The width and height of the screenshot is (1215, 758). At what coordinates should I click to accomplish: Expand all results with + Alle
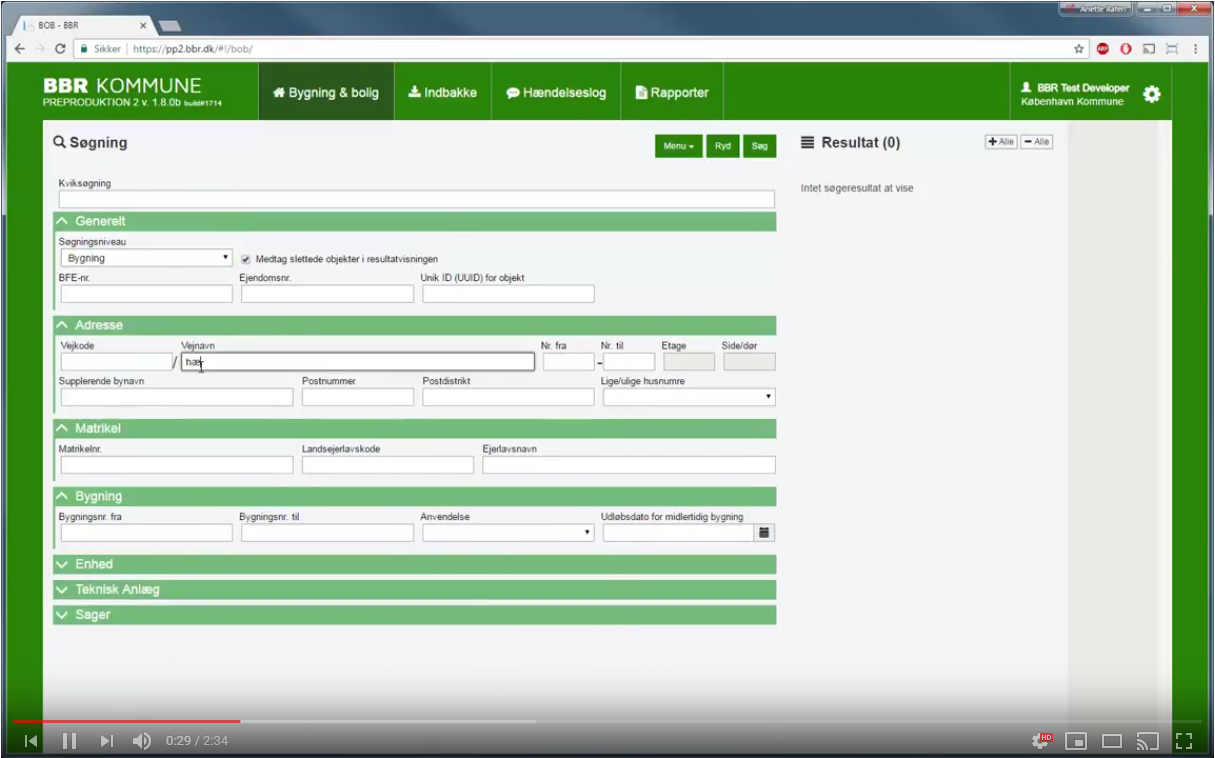tap(1001, 142)
